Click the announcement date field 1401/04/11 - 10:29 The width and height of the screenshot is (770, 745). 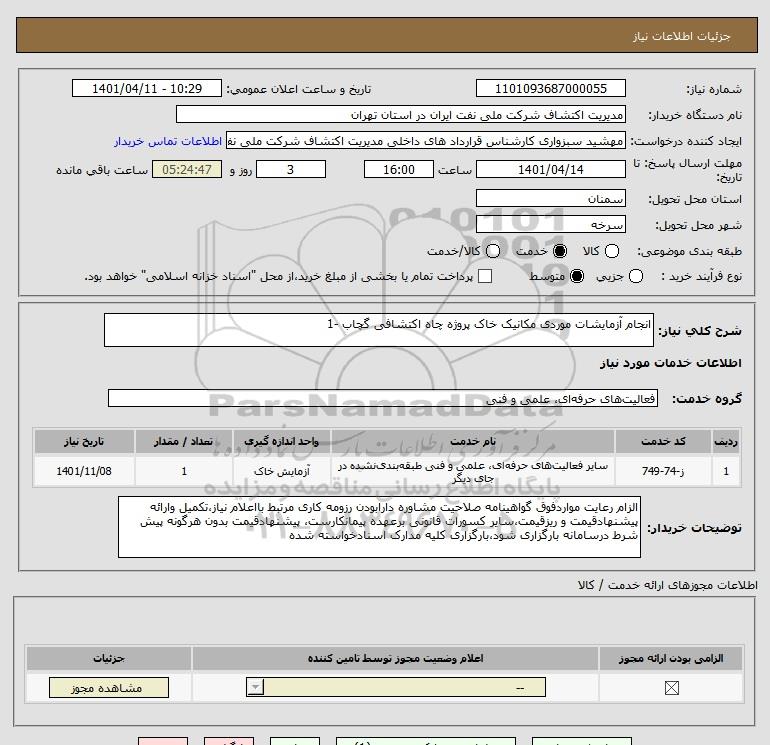click(x=147, y=88)
